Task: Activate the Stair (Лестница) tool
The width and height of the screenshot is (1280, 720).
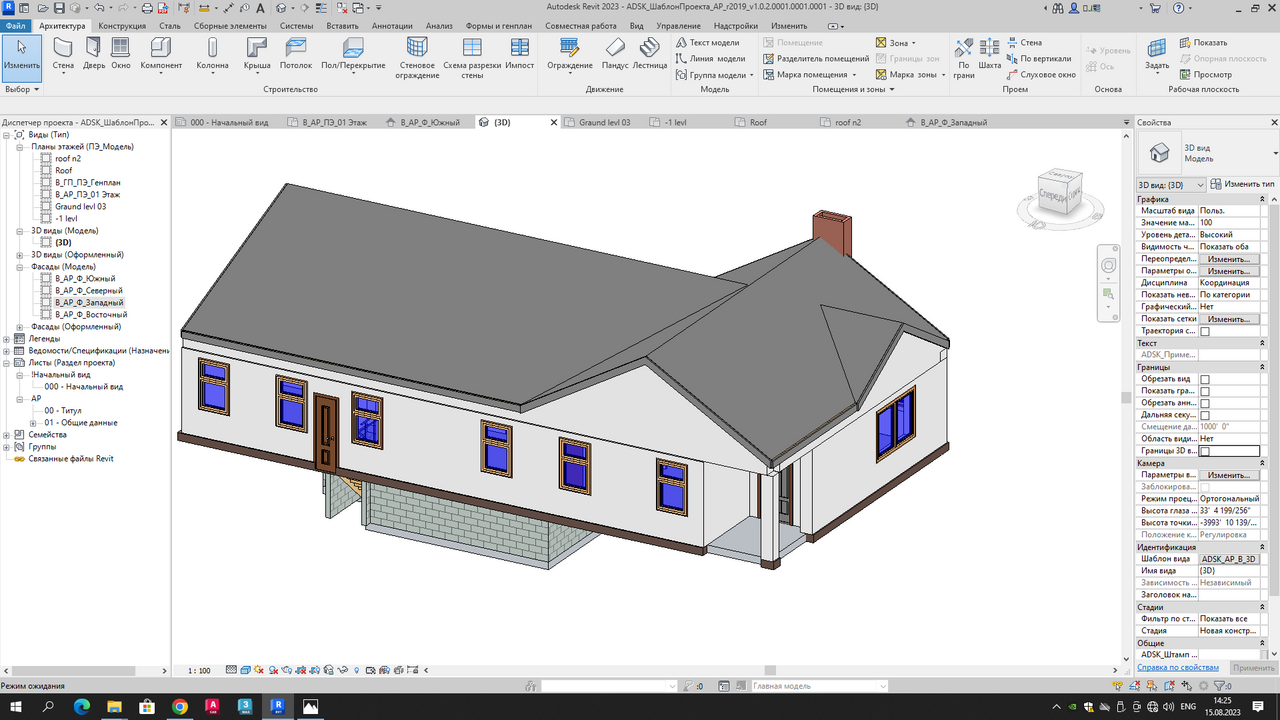Action: click(x=649, y=53)
